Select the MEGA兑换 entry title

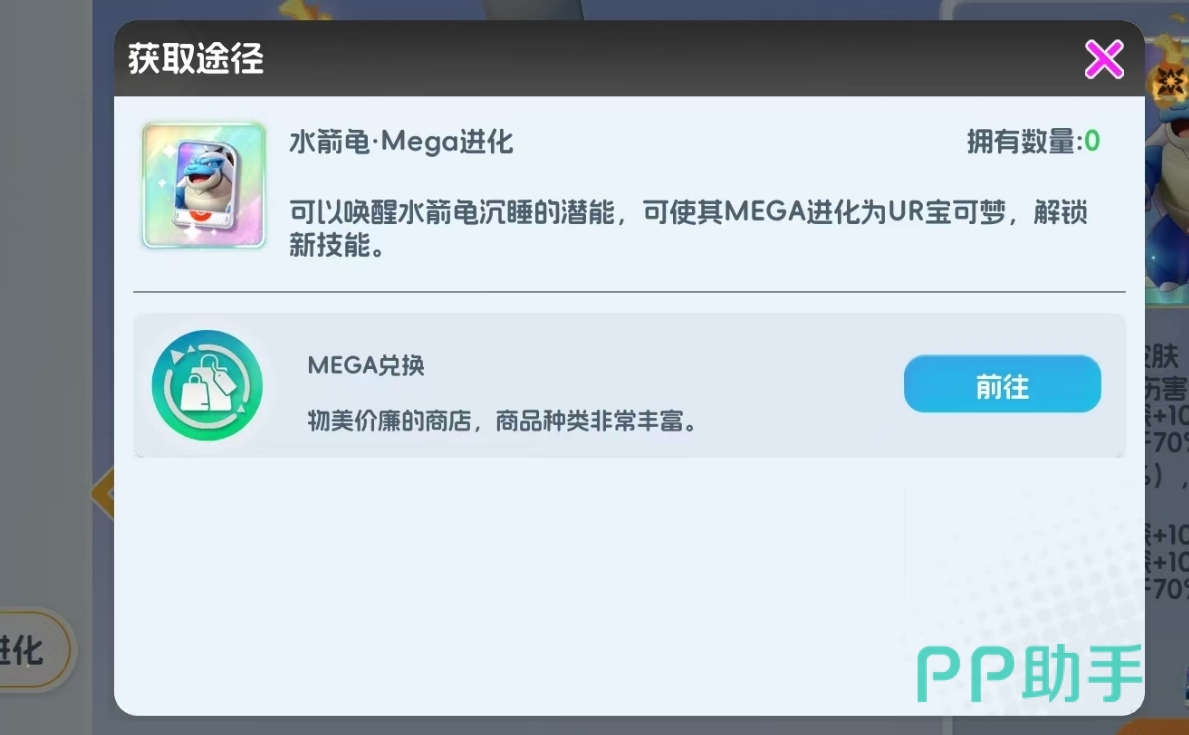365,366
